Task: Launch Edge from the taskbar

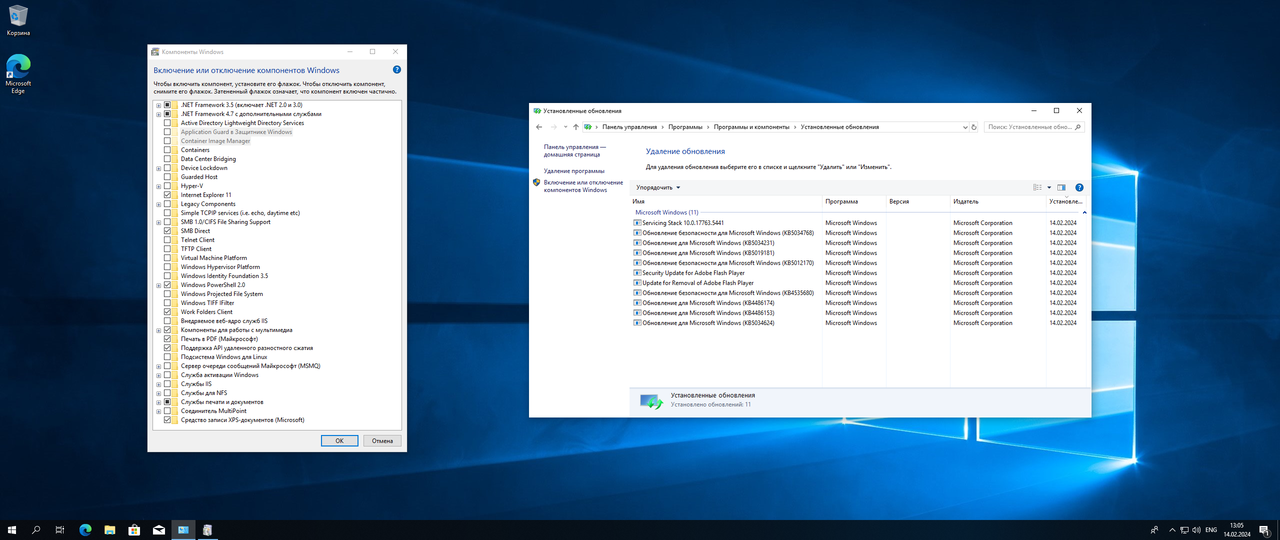Action: [x=85, y=529]
